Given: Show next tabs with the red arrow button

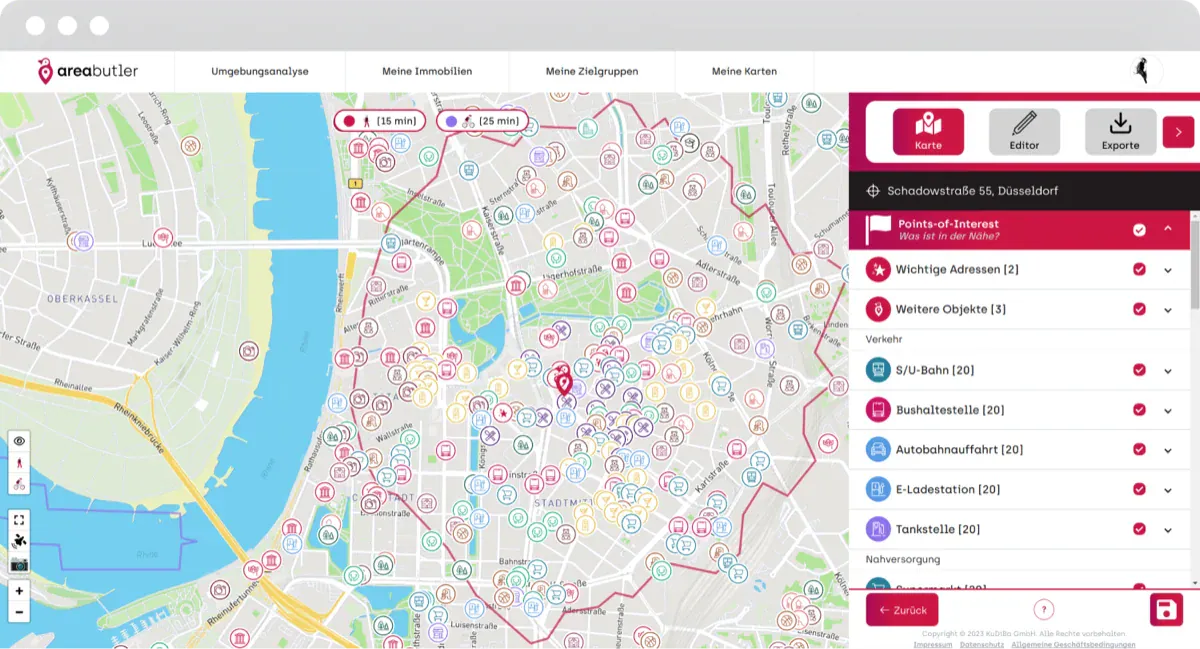Looking at the screenshot, I should [x=1178, y=132].
